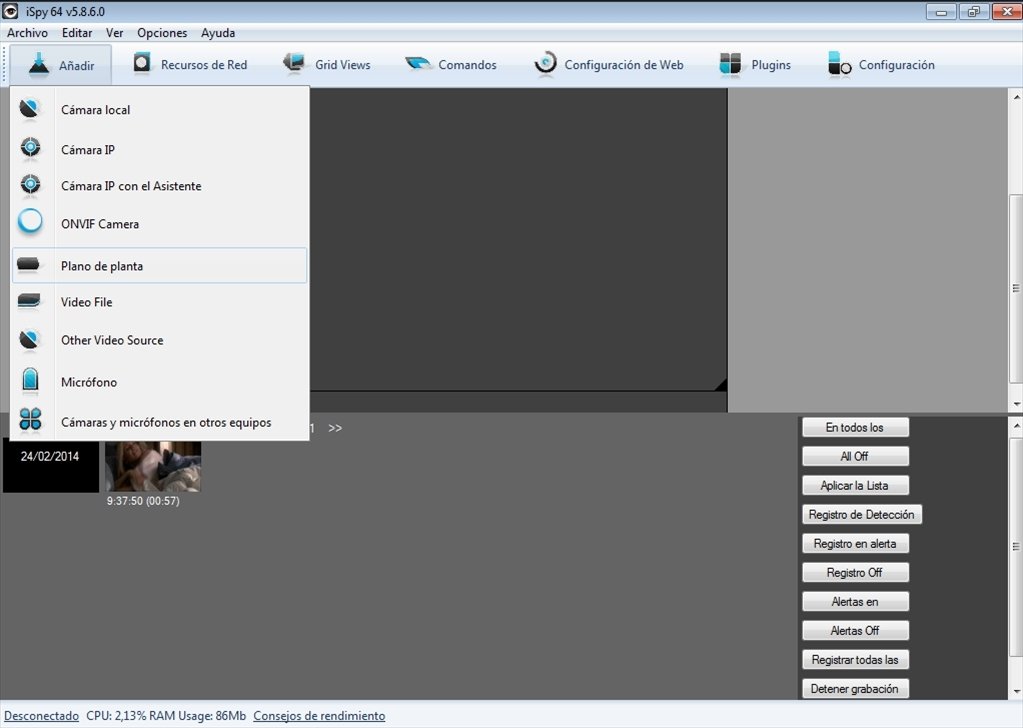Click the Aplicar la Lista button
This screenshot has height=728, width=1023.
855,485
